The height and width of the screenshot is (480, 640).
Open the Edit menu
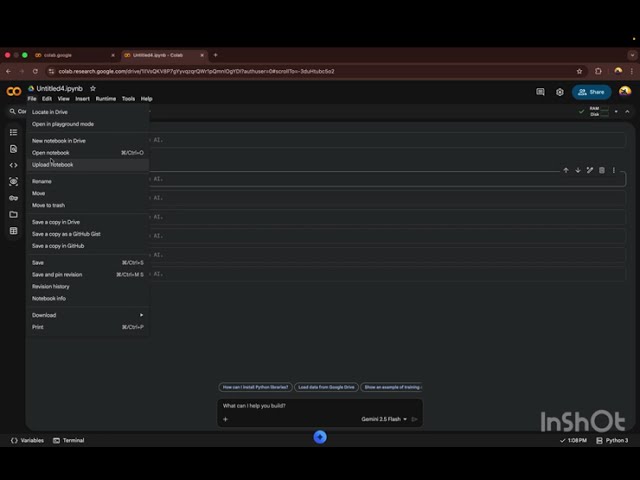tap(47, 99)
